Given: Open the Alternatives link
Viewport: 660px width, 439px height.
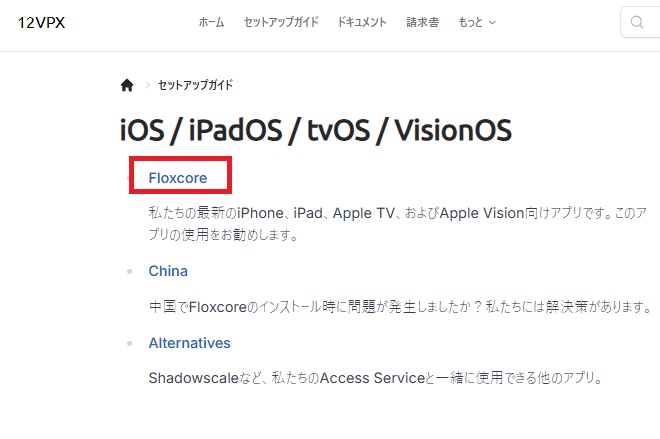Looking at the screenshot, I should (x=189, y=343).
